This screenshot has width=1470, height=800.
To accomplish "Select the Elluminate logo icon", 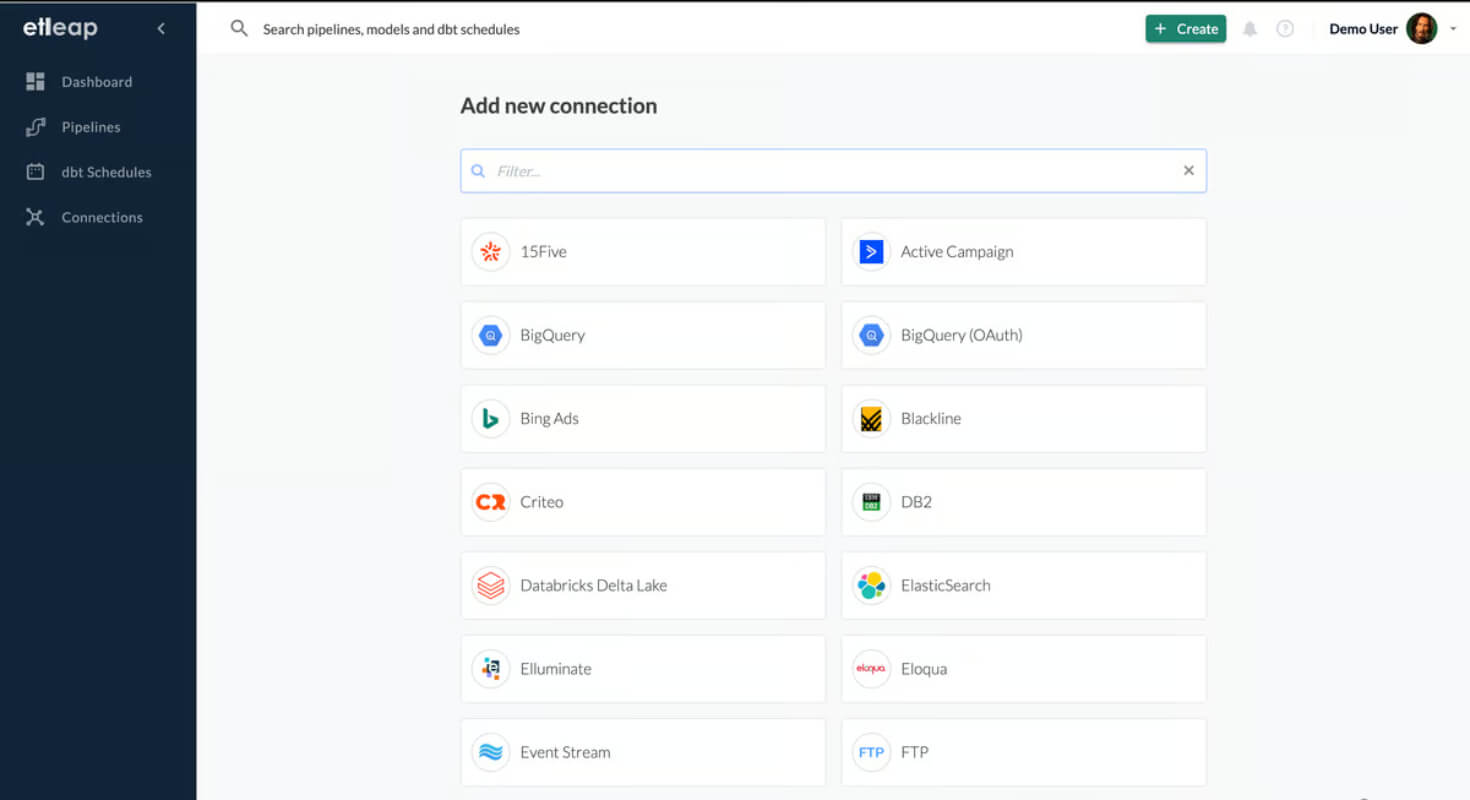I will click(490, 669).
